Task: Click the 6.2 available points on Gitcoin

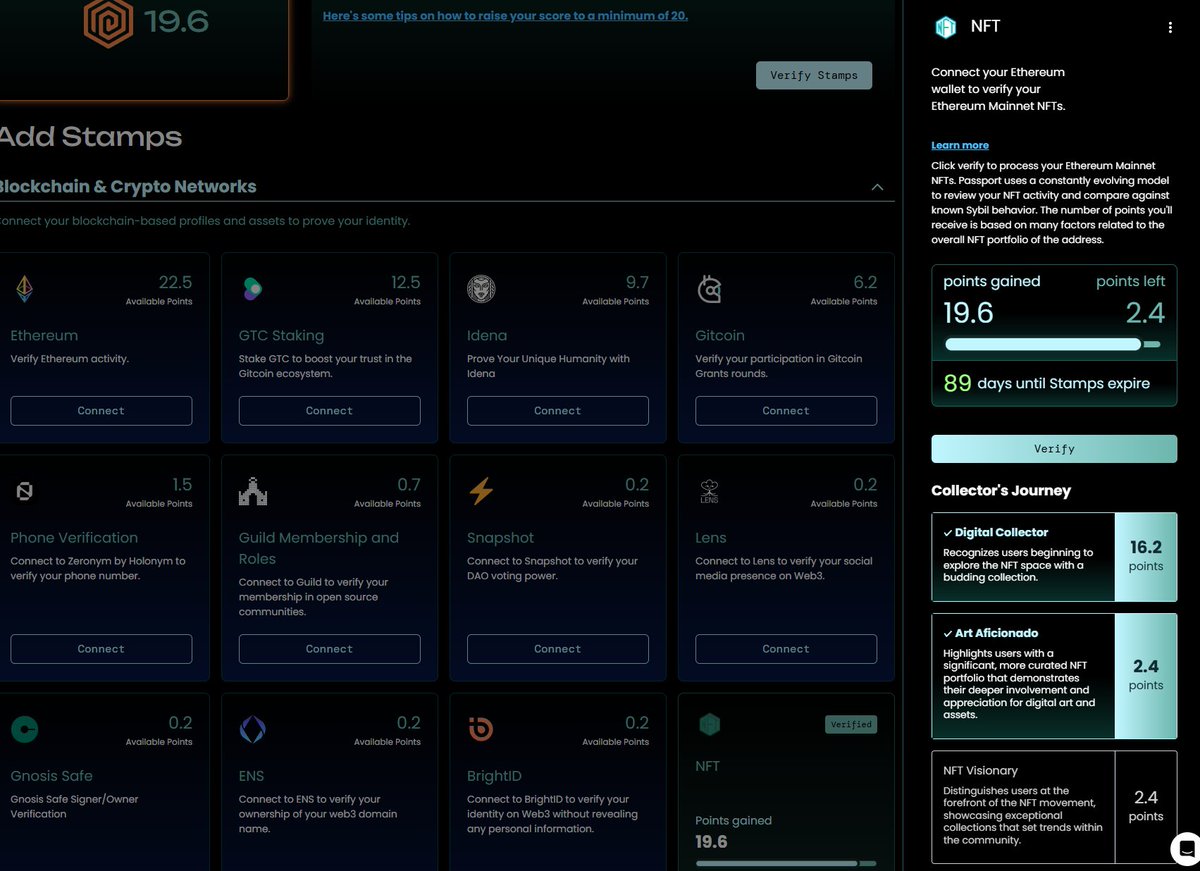Action: [865, 283]
